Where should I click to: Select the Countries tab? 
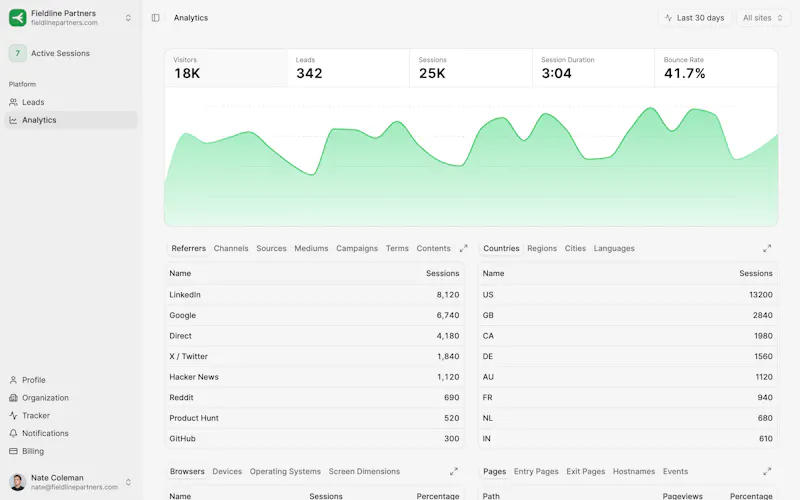coord(501,248)
